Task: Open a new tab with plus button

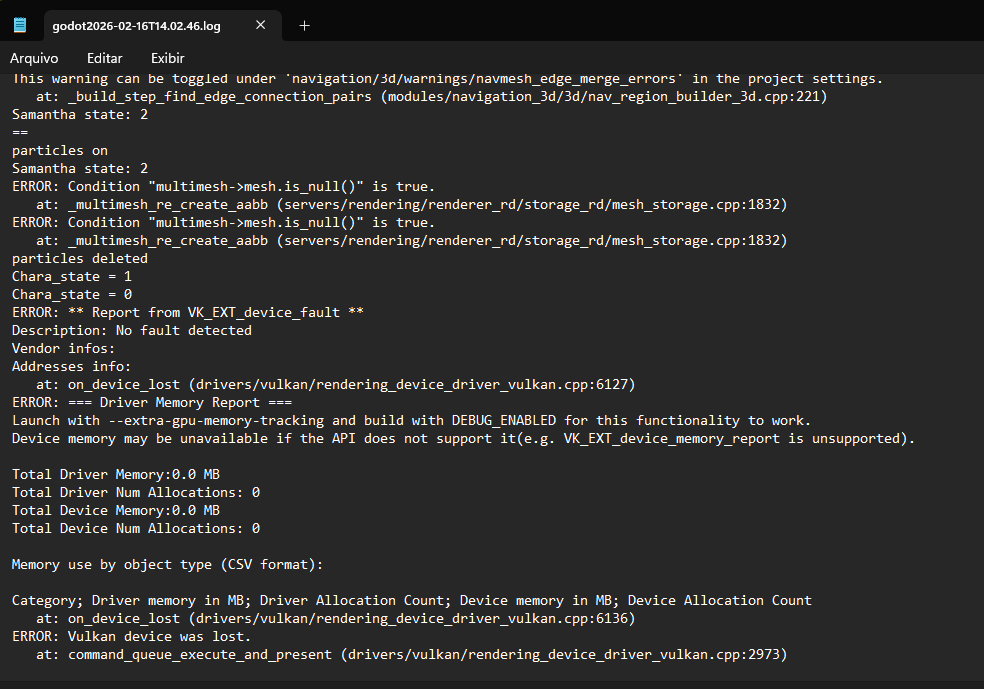Action: coord(305,25)
